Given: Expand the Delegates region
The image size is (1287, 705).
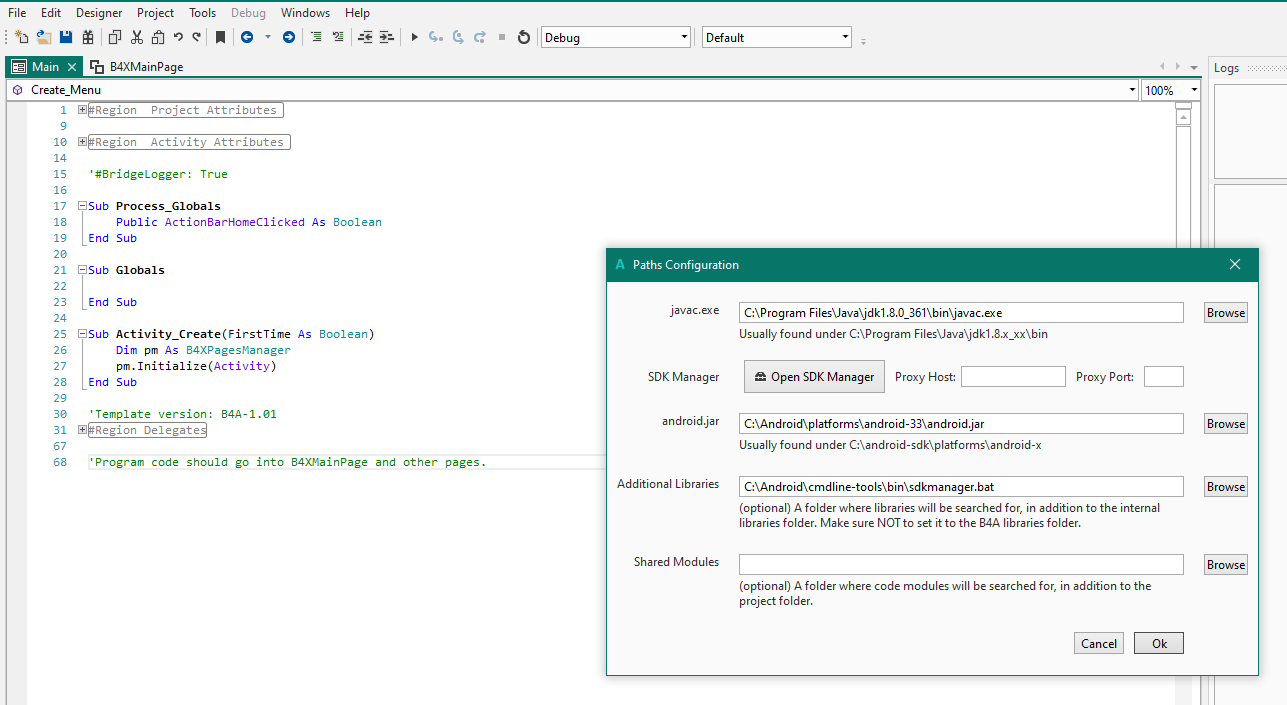Looking at the screenshot, I should (83, 430).
